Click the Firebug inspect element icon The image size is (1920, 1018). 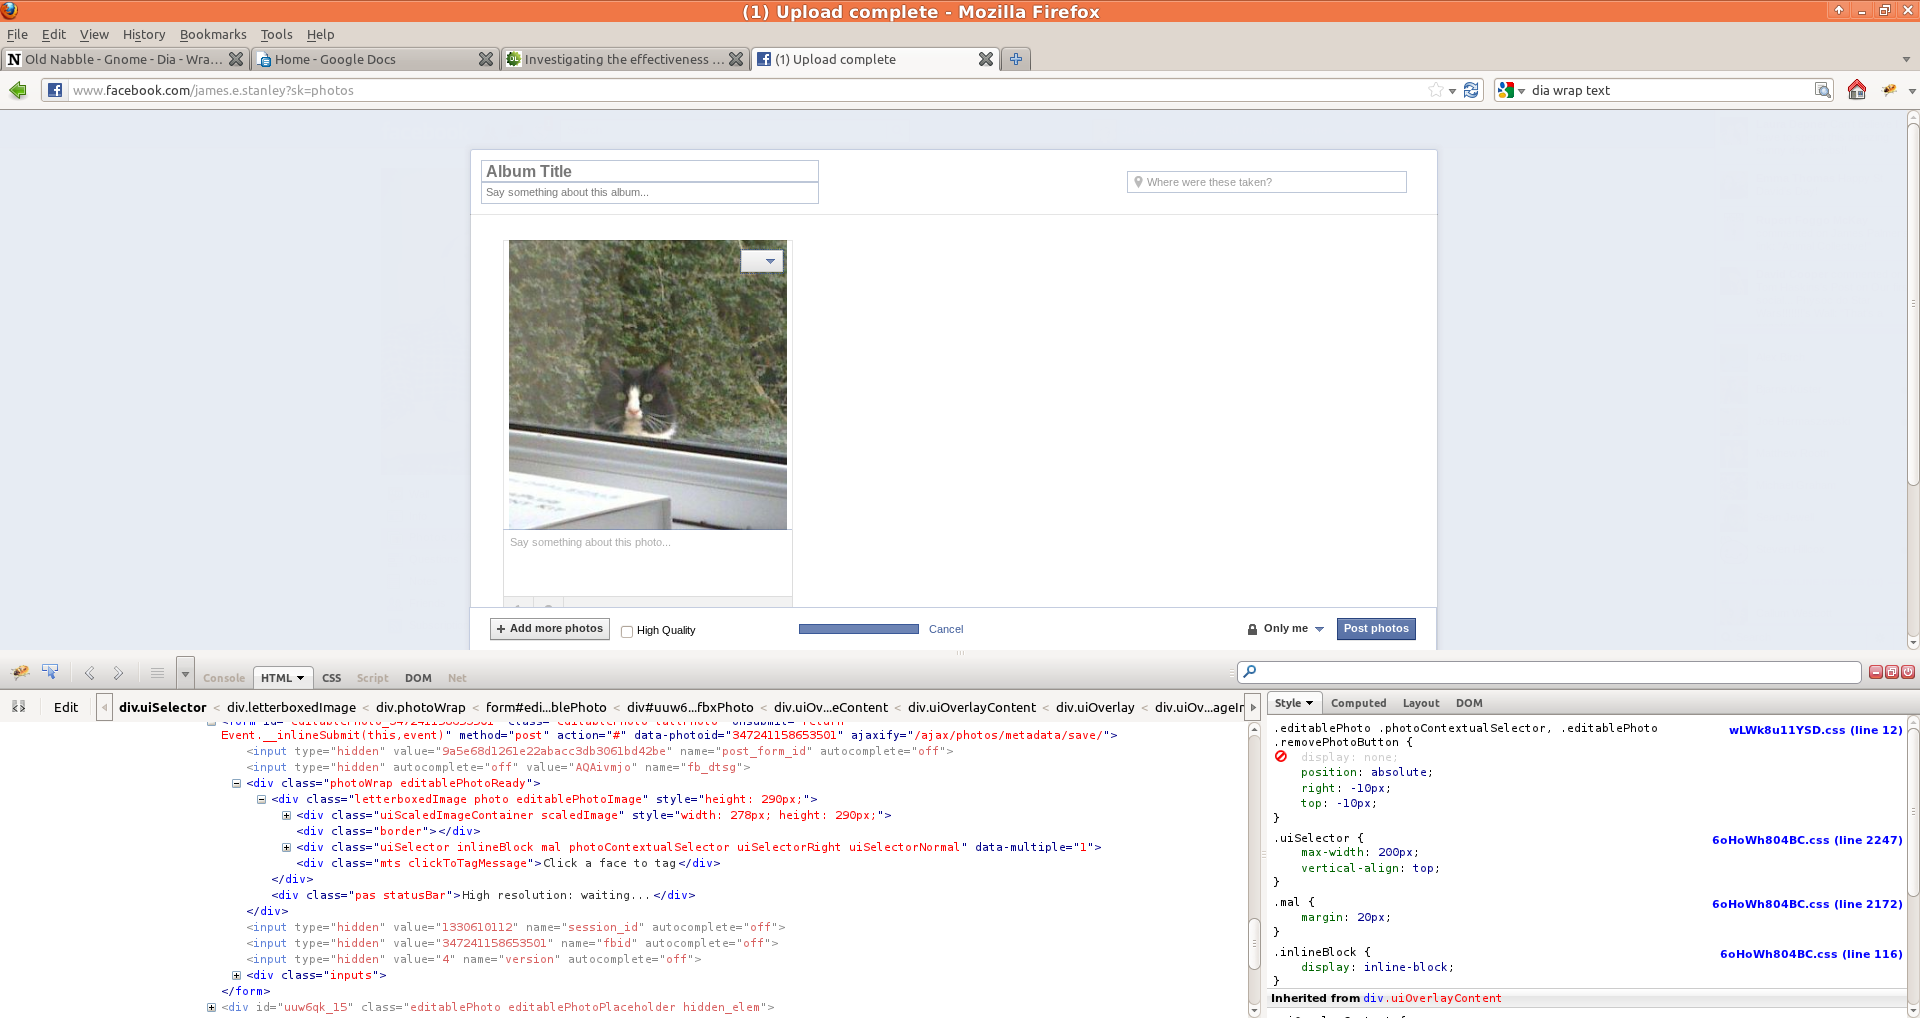(x=50, y=672)
